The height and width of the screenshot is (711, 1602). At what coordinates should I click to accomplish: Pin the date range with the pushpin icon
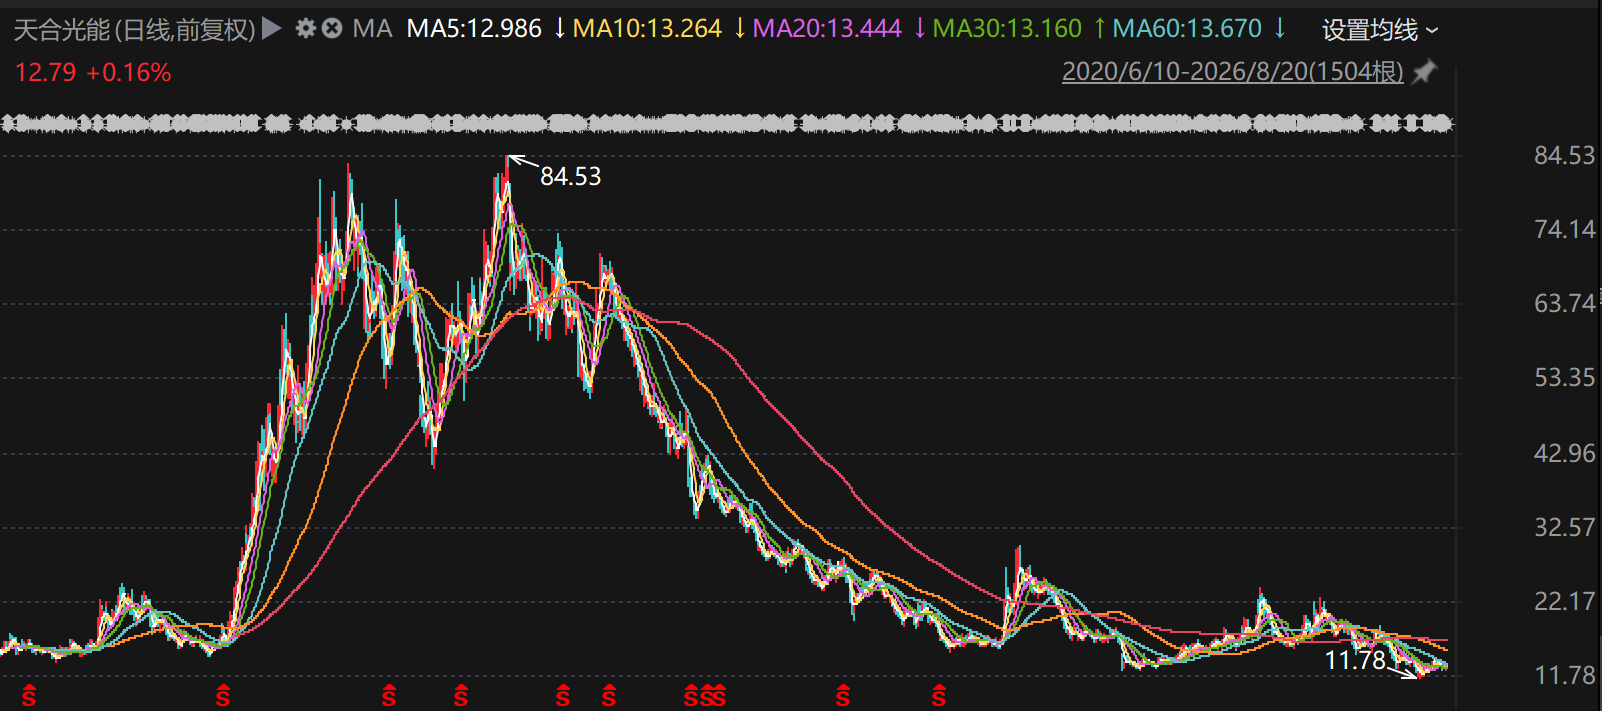[x=1425, y=72]
